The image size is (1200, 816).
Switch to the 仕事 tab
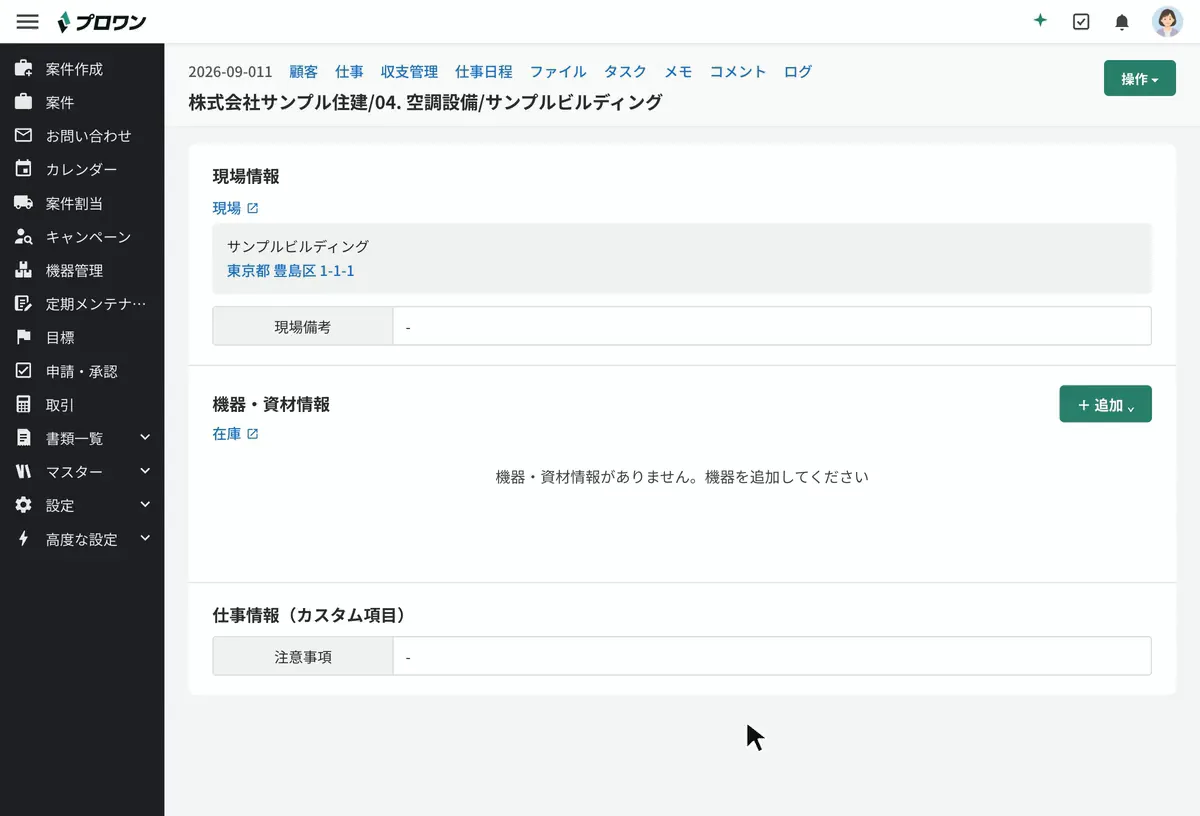coord(349,72)
